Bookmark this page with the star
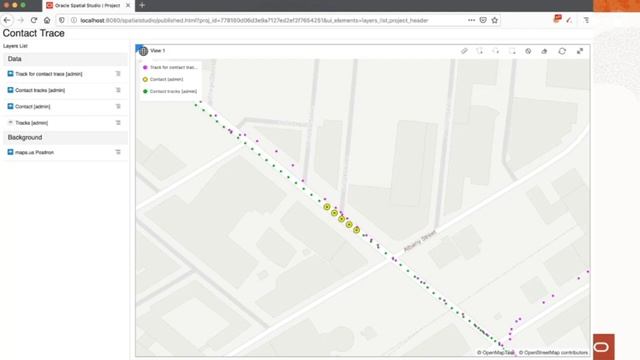The image size is (640, 360). (495, 20)
